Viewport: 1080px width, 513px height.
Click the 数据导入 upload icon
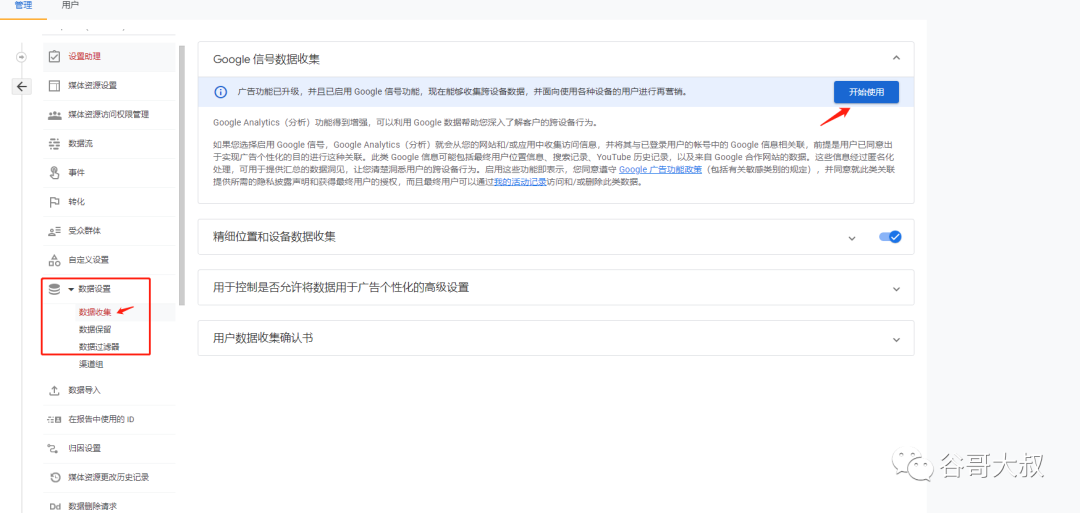pos(54,390)
